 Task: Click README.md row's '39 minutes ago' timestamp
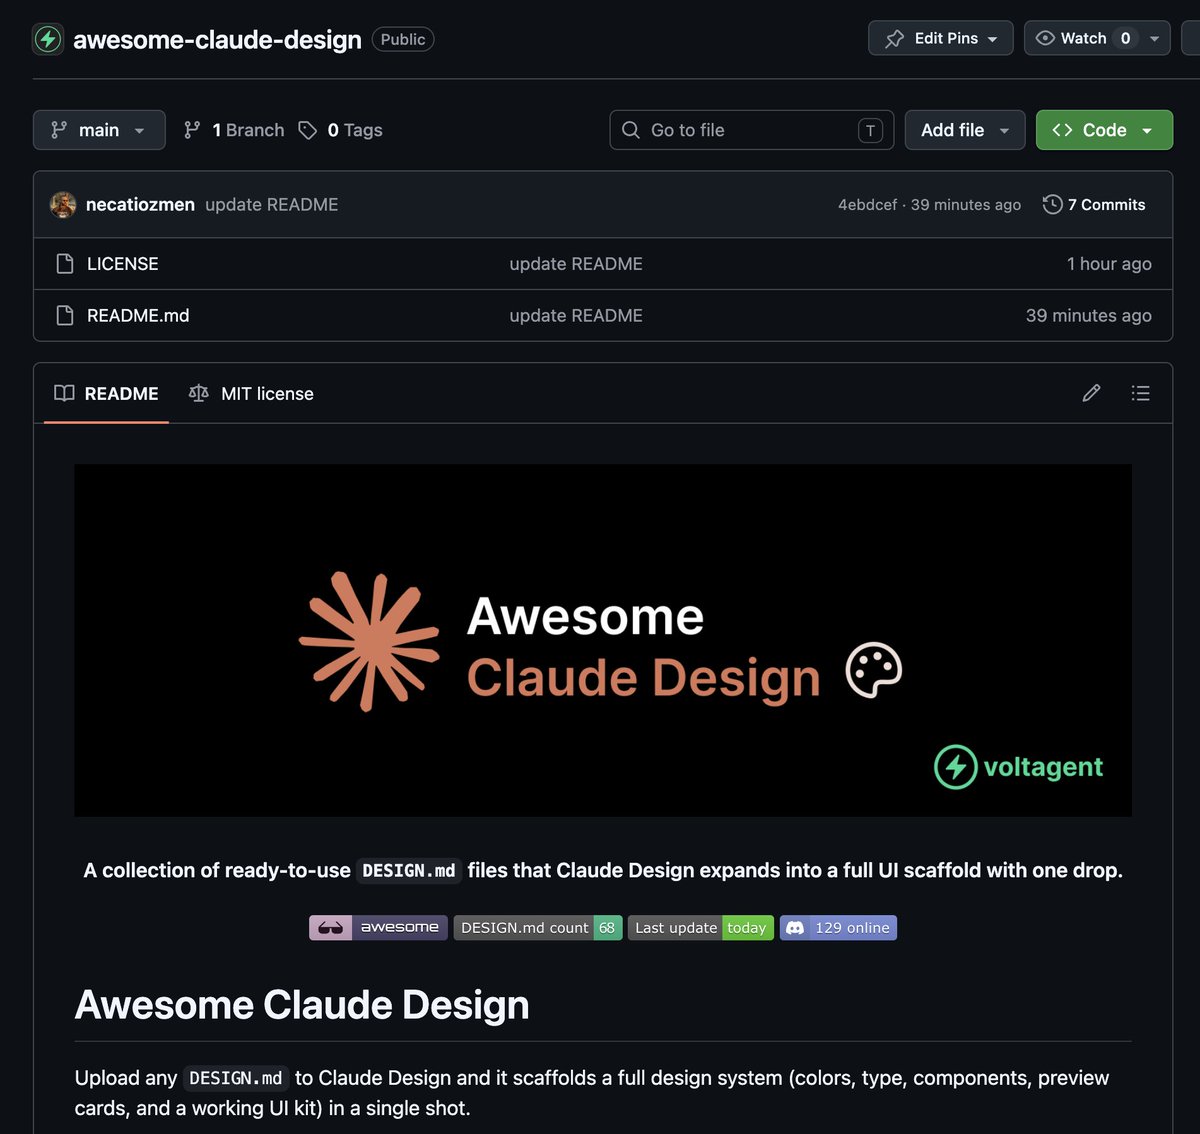point(1089,315)
